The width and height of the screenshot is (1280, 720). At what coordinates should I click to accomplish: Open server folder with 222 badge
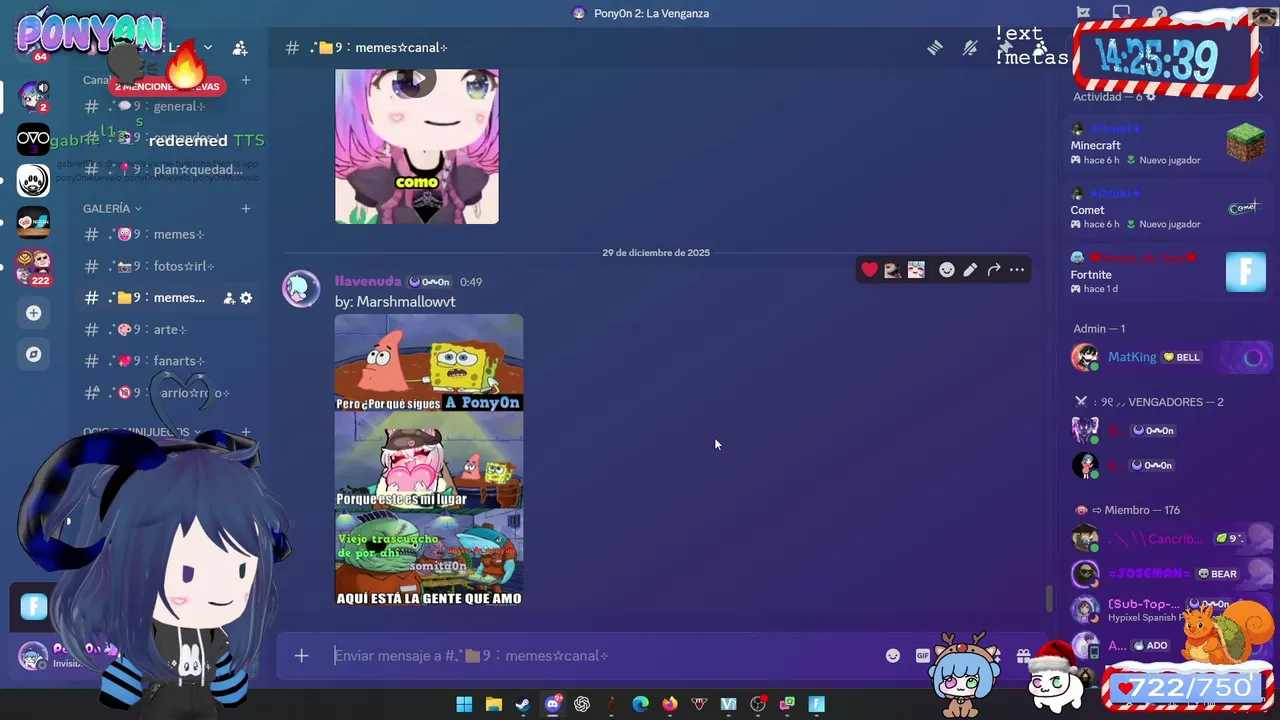pyautogui.click(x=33, y=266)
